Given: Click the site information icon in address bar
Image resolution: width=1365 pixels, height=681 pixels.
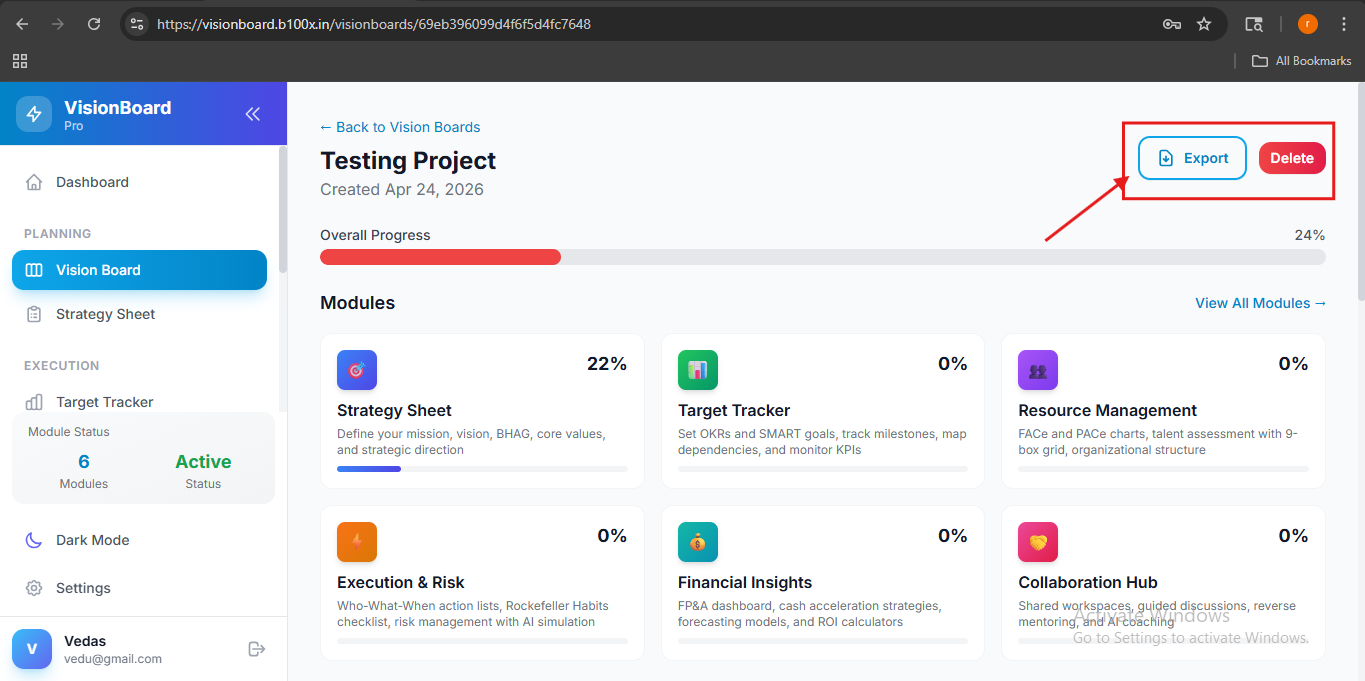Looking at the screenshot, I should (x=138, y=24).
